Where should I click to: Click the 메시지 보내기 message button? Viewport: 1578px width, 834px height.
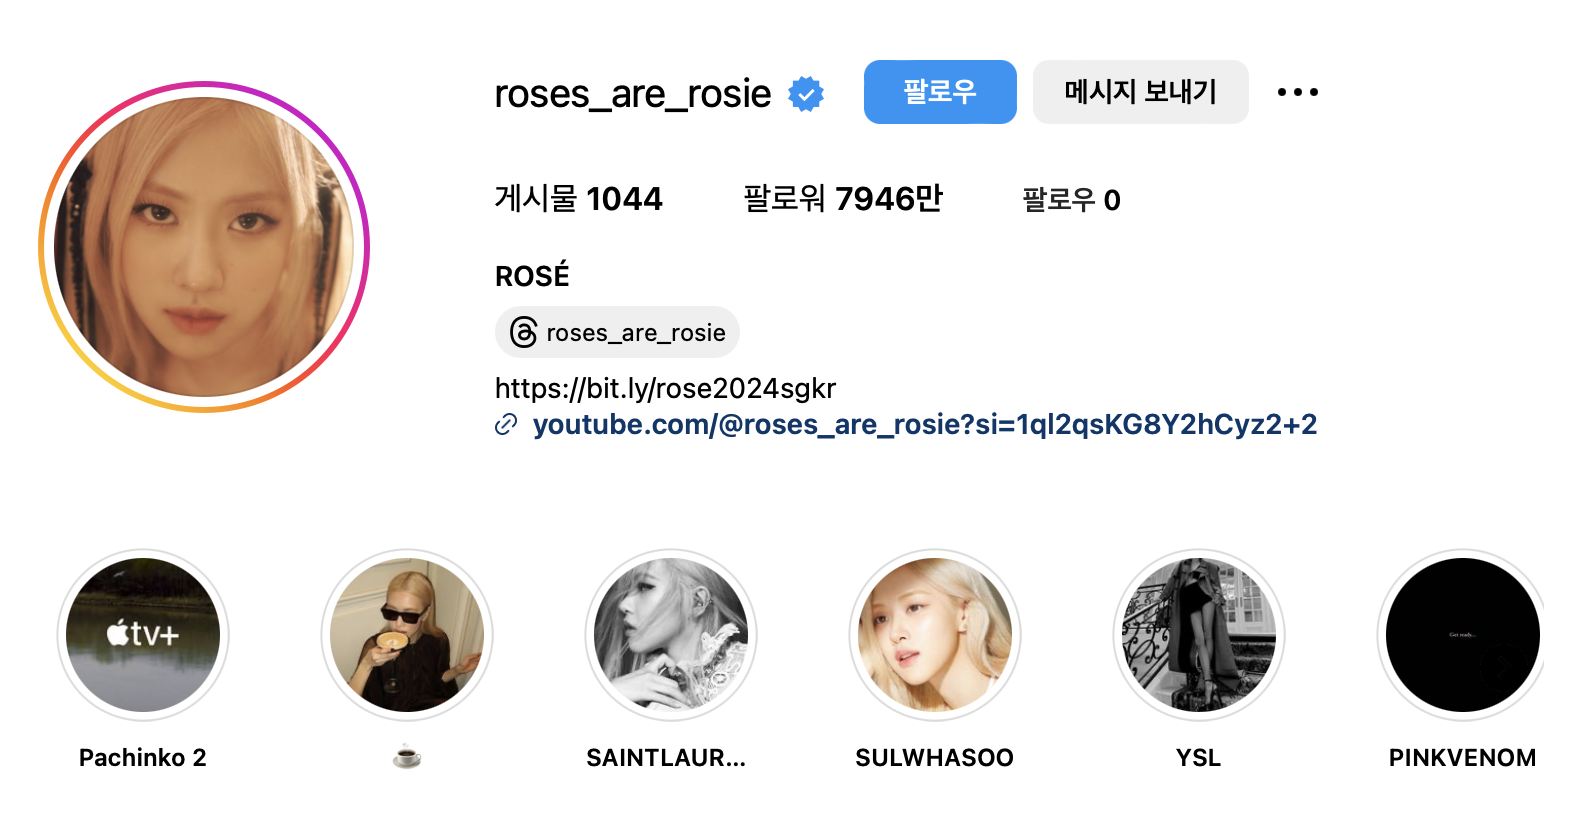(1141, 92)
